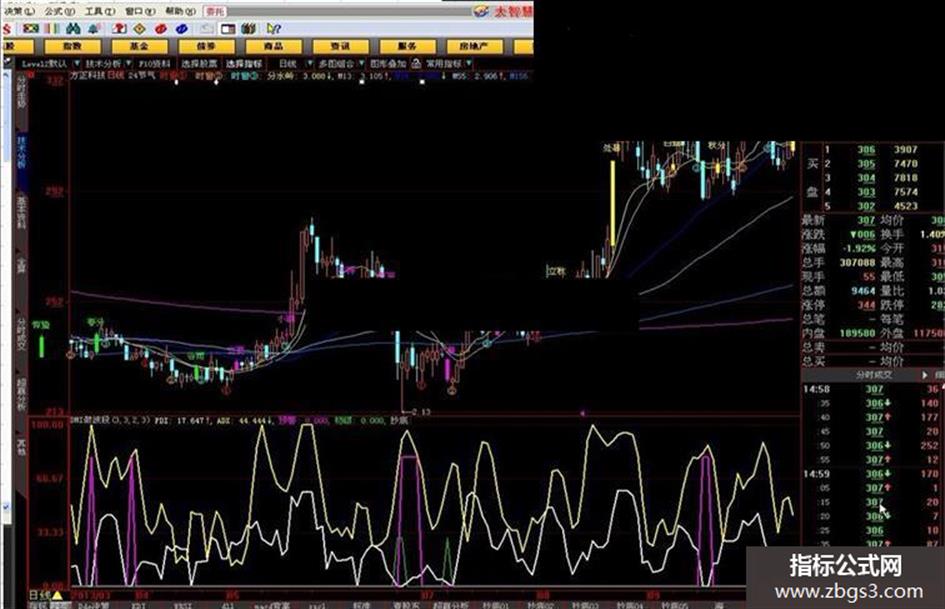This screenshot has width=945, height=609.
Task: Select the 分时成交 left sidebar tab
Action: pos(21,333)
